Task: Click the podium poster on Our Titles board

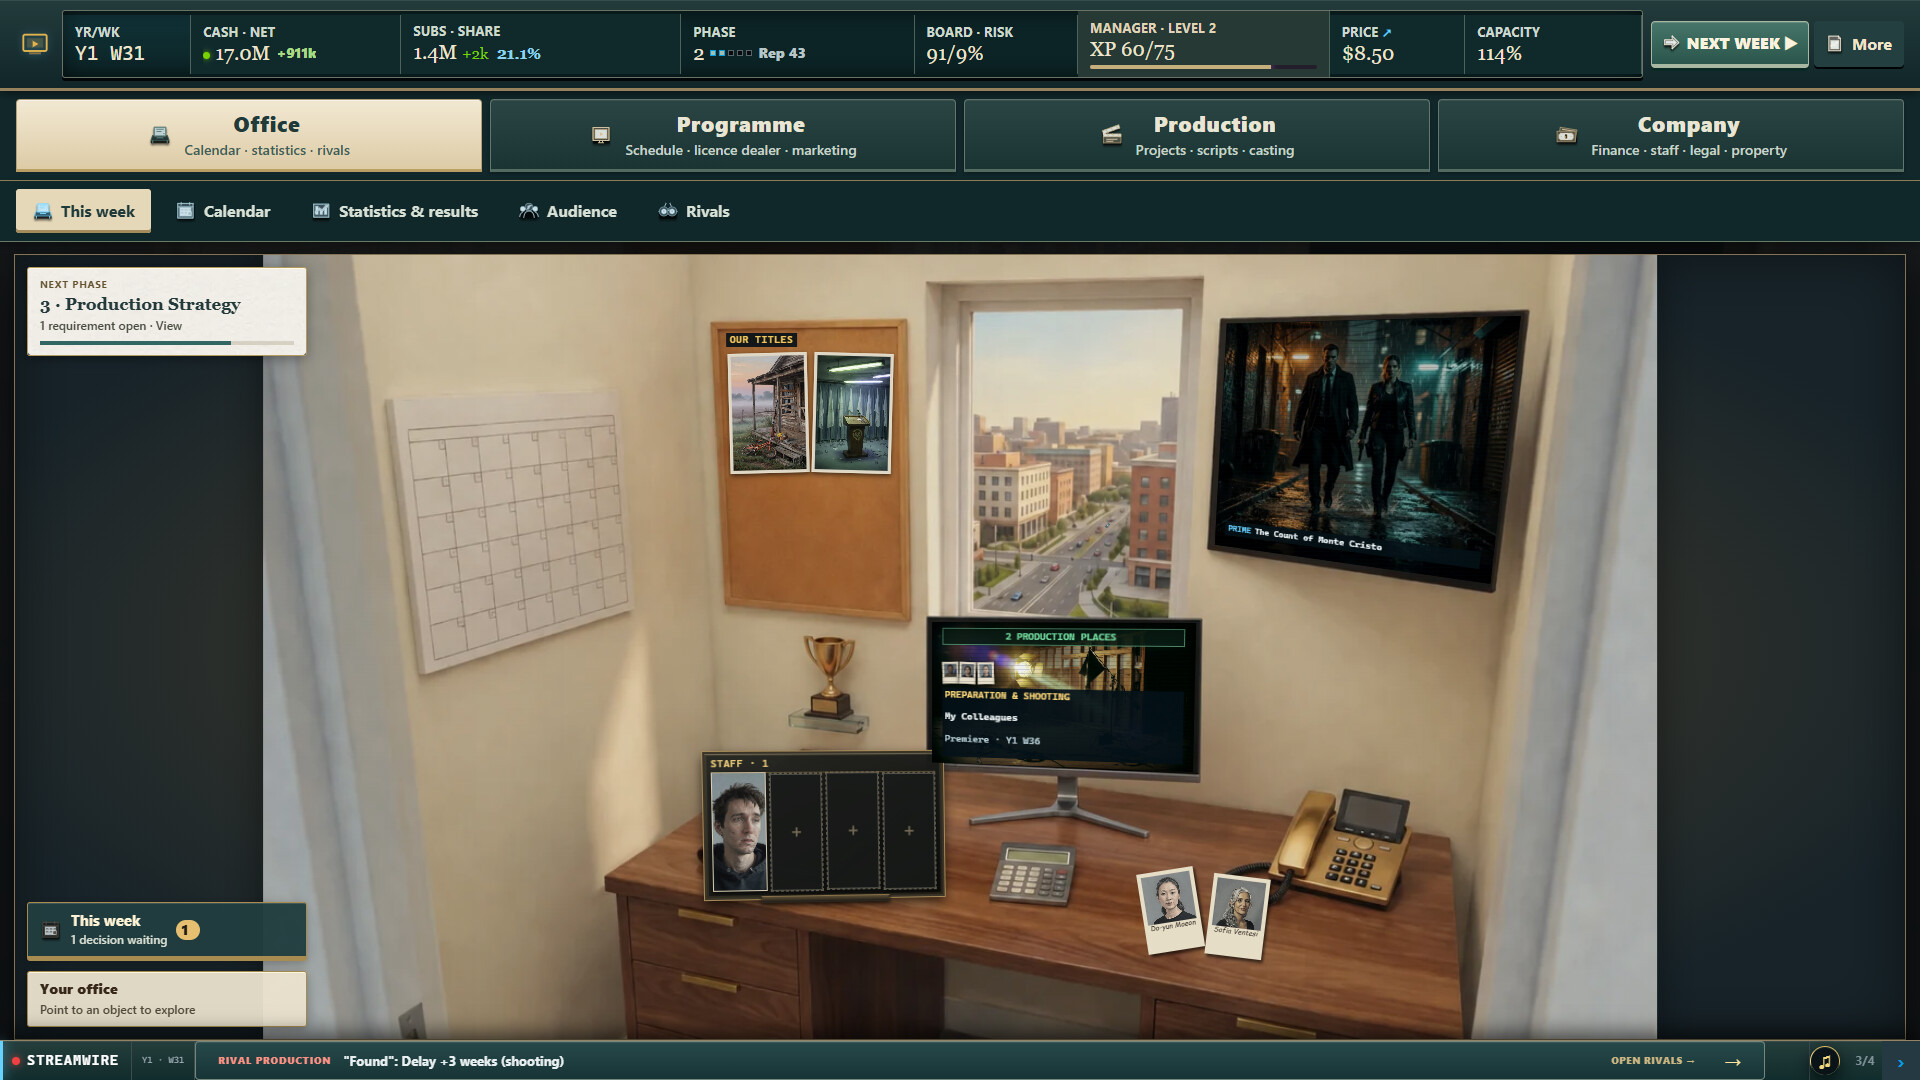Action: tap(852, 413)
